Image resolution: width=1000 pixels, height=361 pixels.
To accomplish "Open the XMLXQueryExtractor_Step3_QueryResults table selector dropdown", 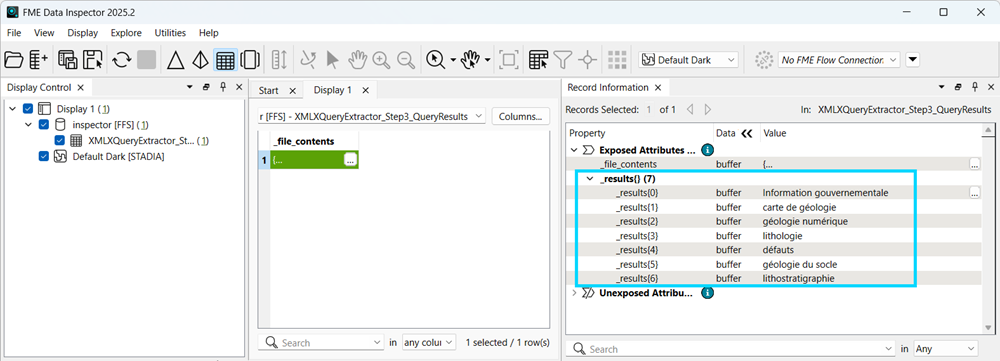I will [371, 117].
